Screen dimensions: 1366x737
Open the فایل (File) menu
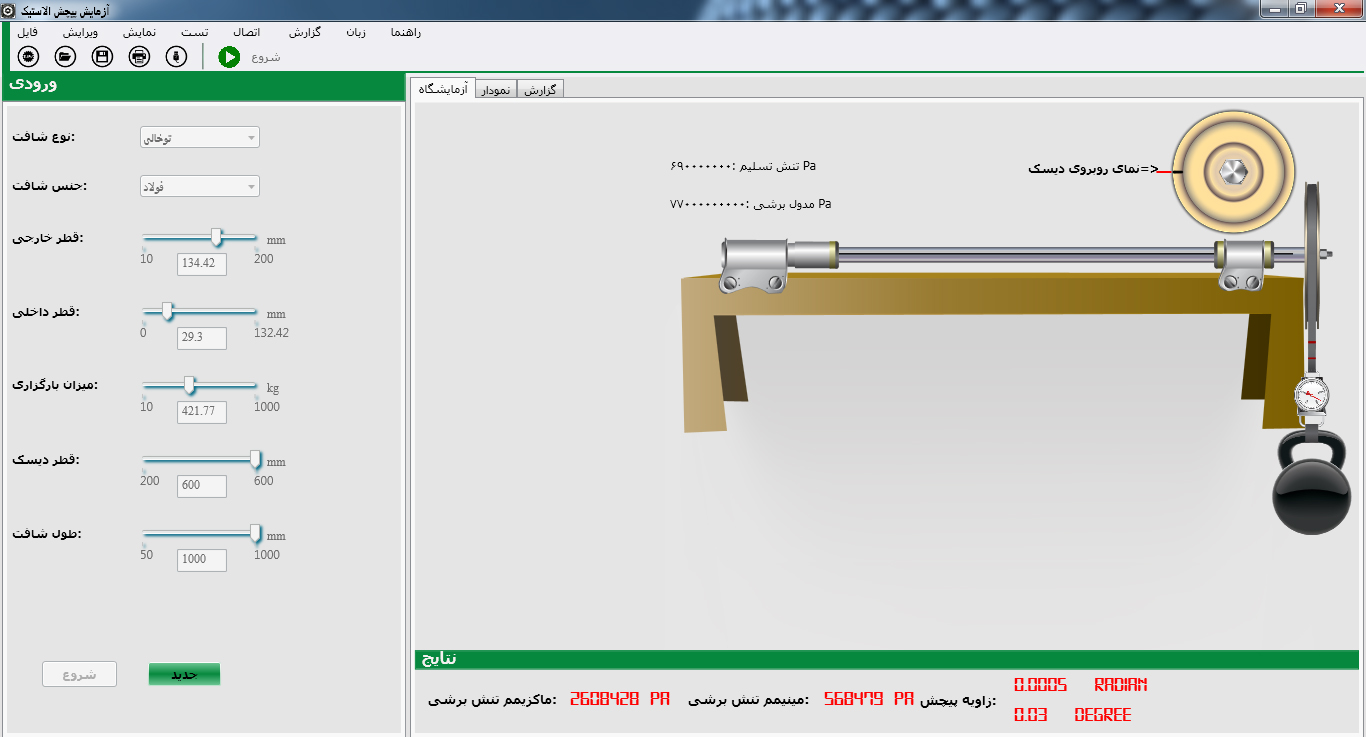[x=28, y=32]
